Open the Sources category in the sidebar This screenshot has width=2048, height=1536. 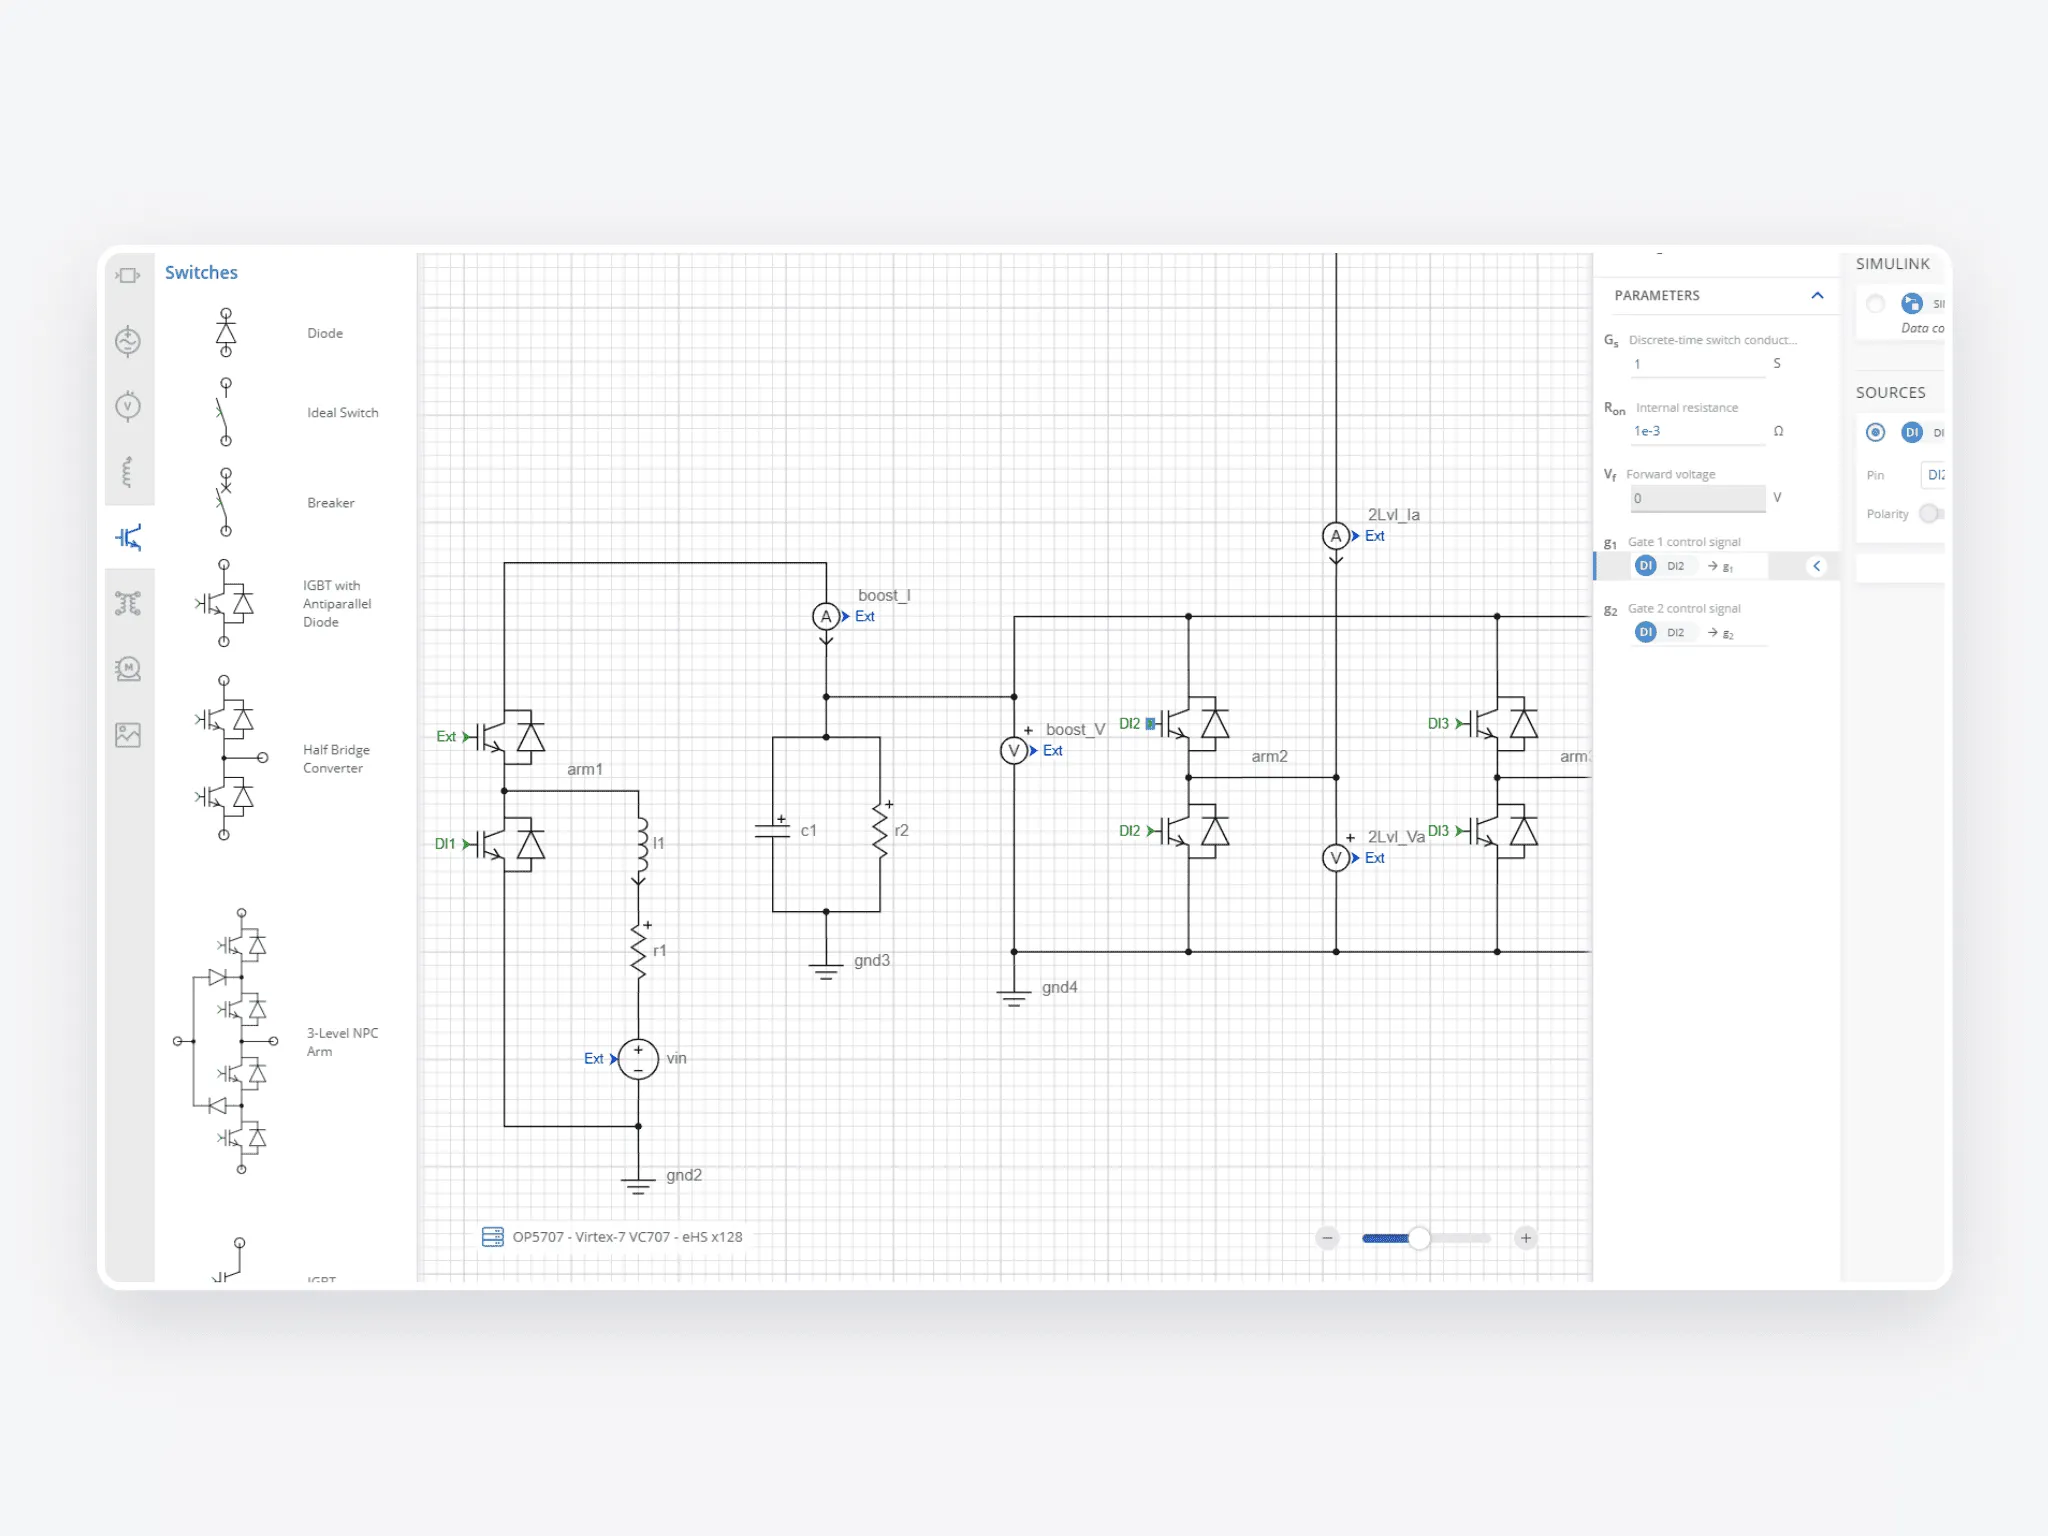[x=128, y=341]
